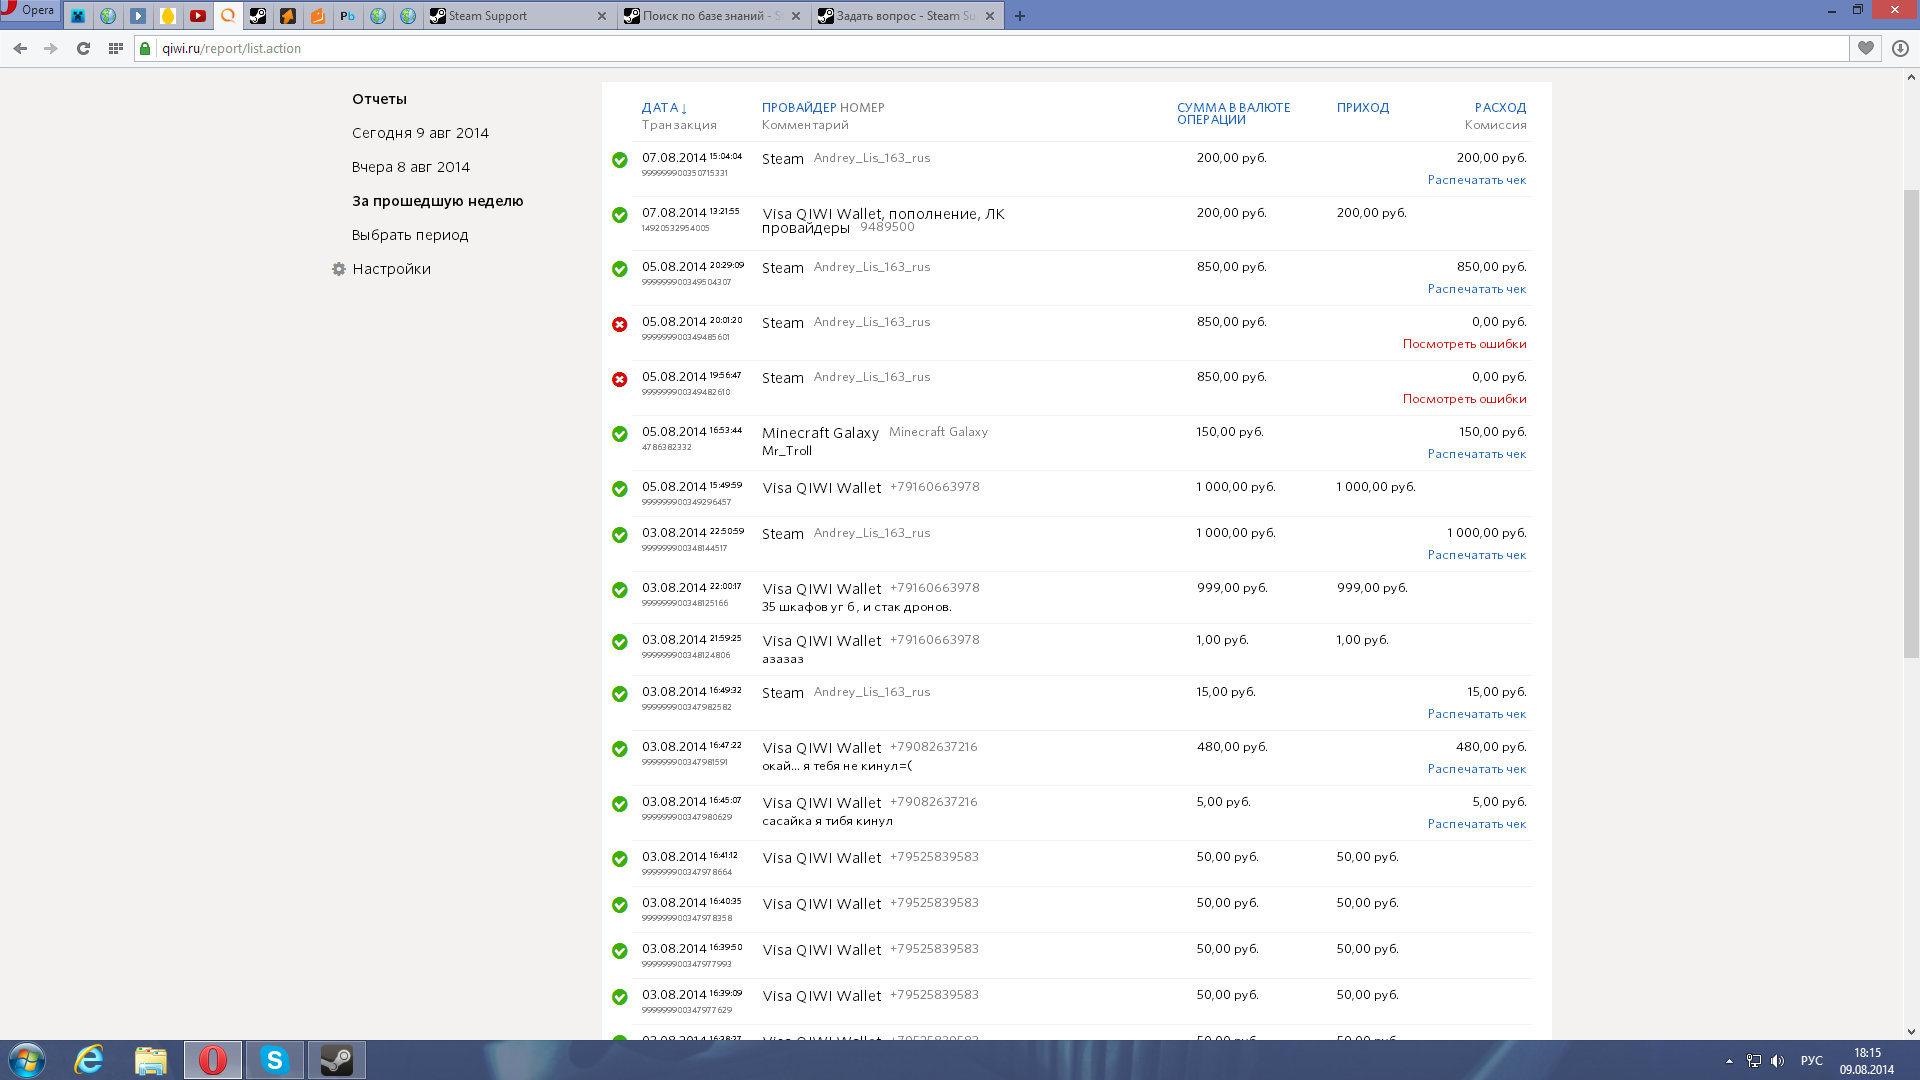Select Сегодня 9 авг 2014 report
The height and width of the screenshot is (1080, 1920).
[420, 133]
